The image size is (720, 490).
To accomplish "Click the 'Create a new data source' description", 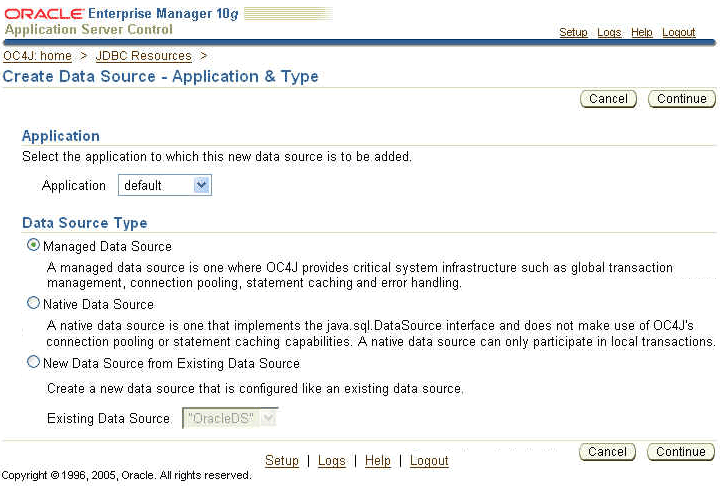I will (x=255, y=389).
